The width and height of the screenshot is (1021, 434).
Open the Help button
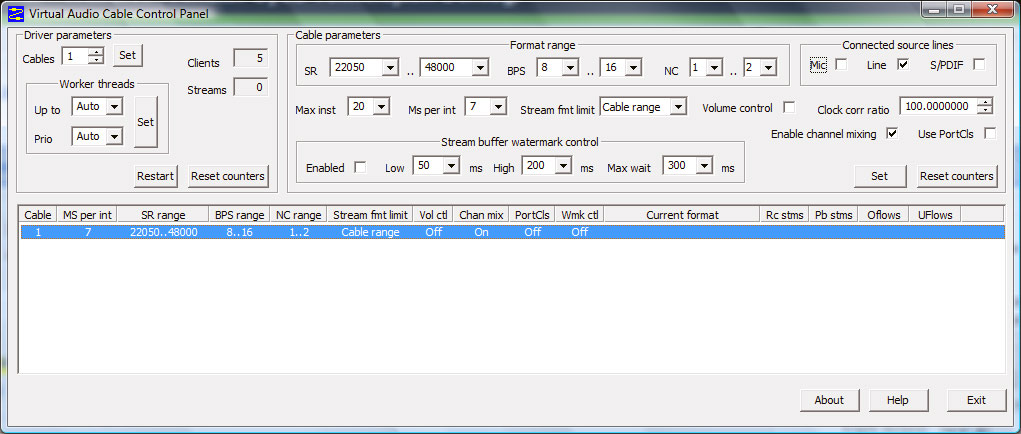[897, 400]
